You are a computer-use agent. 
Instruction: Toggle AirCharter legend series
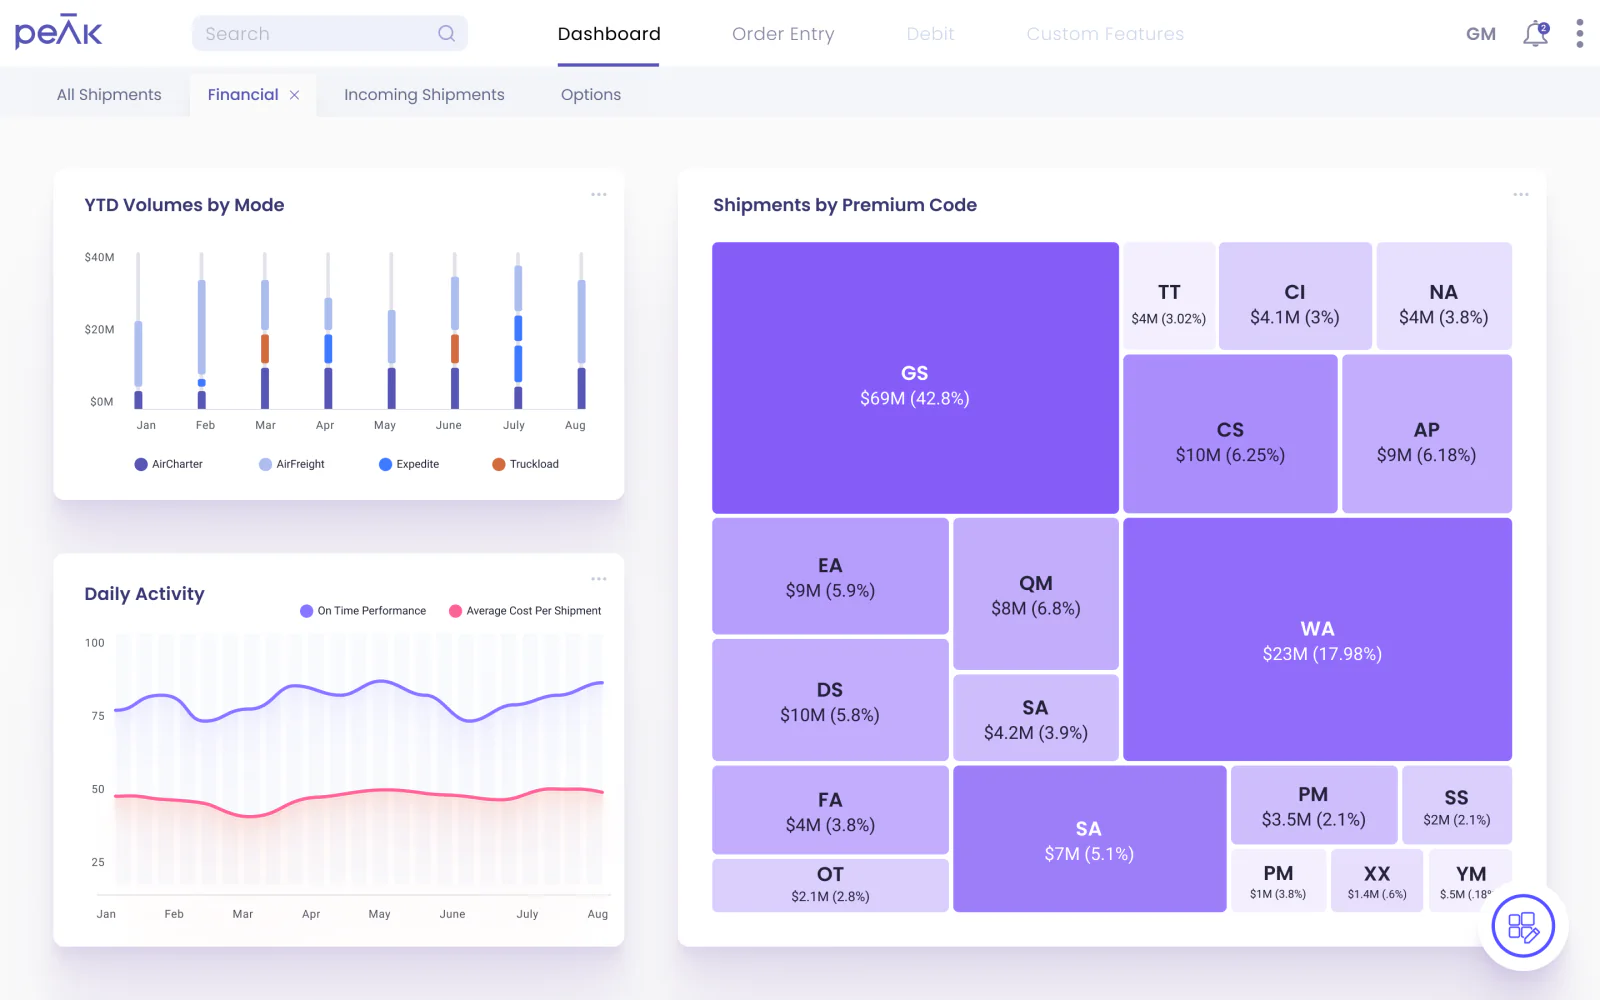point(168,464)
